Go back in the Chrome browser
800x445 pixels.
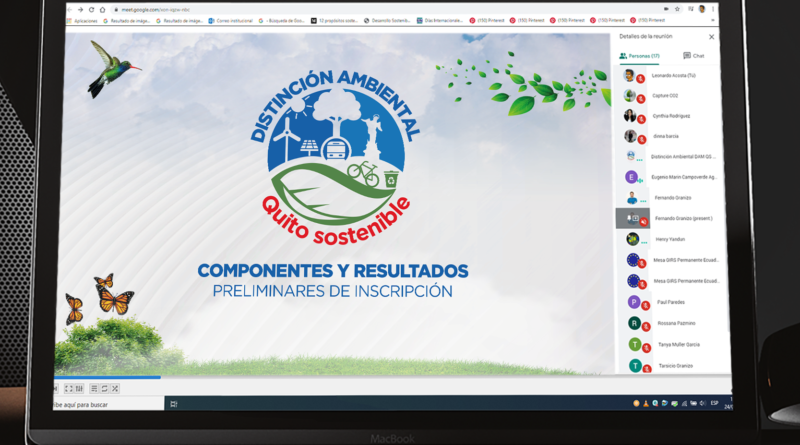click(70, 10)
